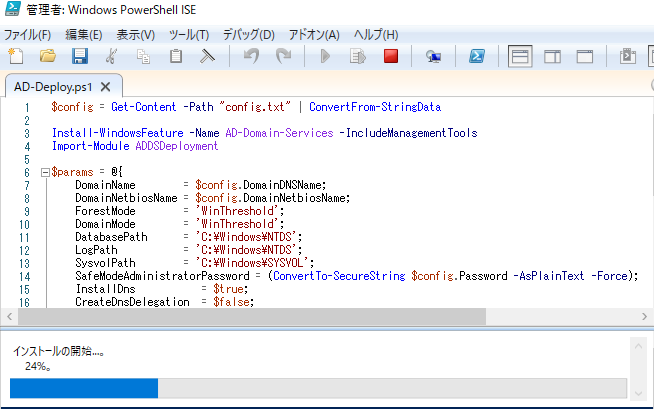Copy selection using the copy icon
This screenshot has height=409, width=654.
[x=143, y=56]
